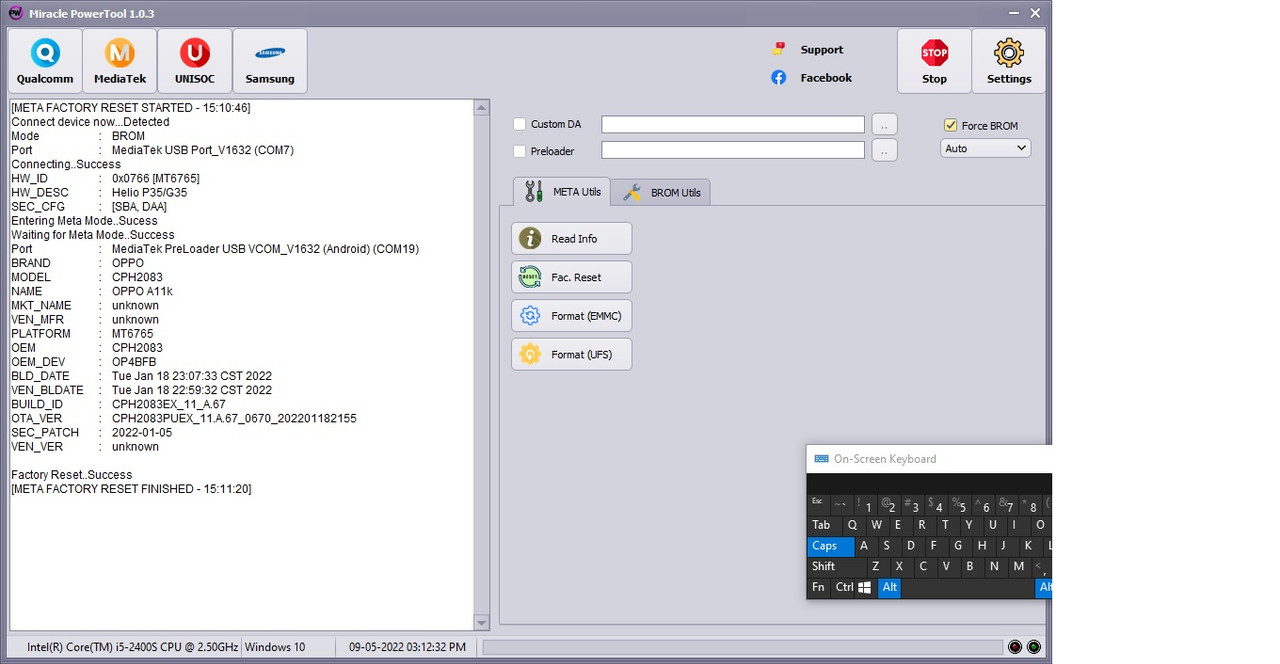
Task: Click the date and time status entry
Action: [407, 647]
